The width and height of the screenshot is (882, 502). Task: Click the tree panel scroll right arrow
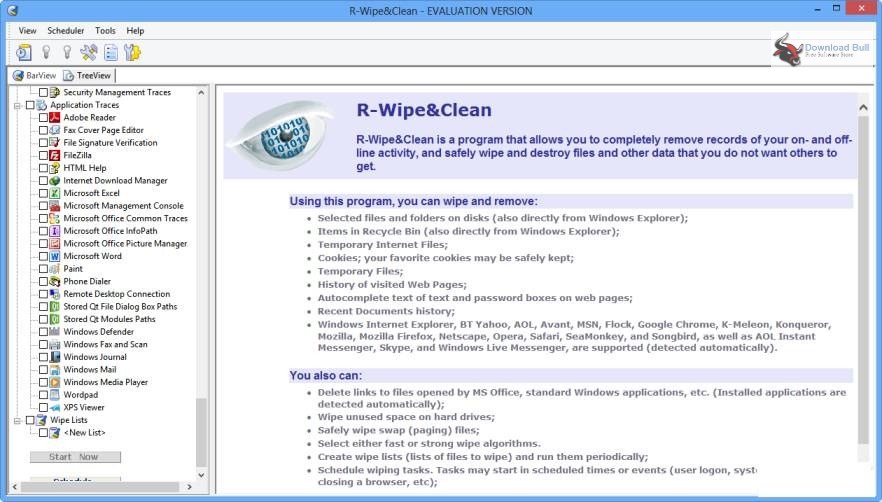coord(190,487)
